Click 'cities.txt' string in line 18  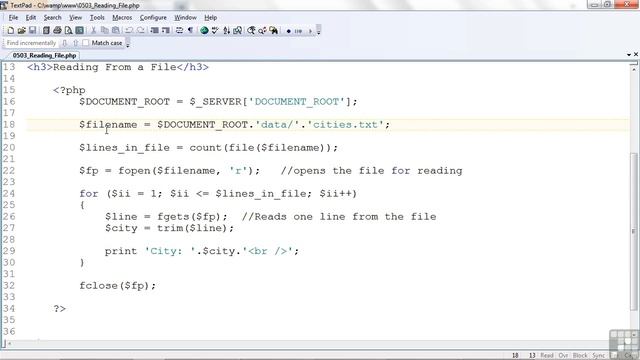tap(345, 125)
